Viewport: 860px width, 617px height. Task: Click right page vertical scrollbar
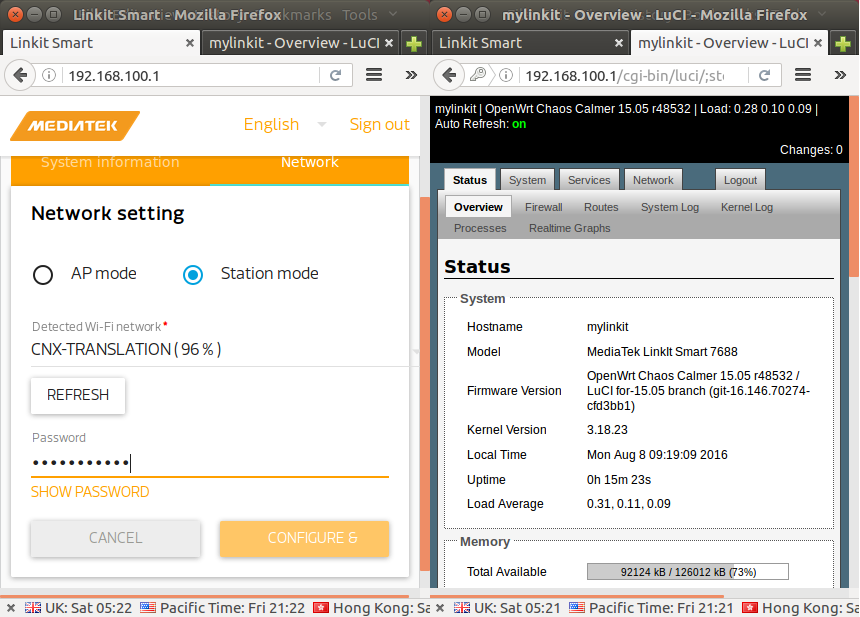tap(854, 186)
